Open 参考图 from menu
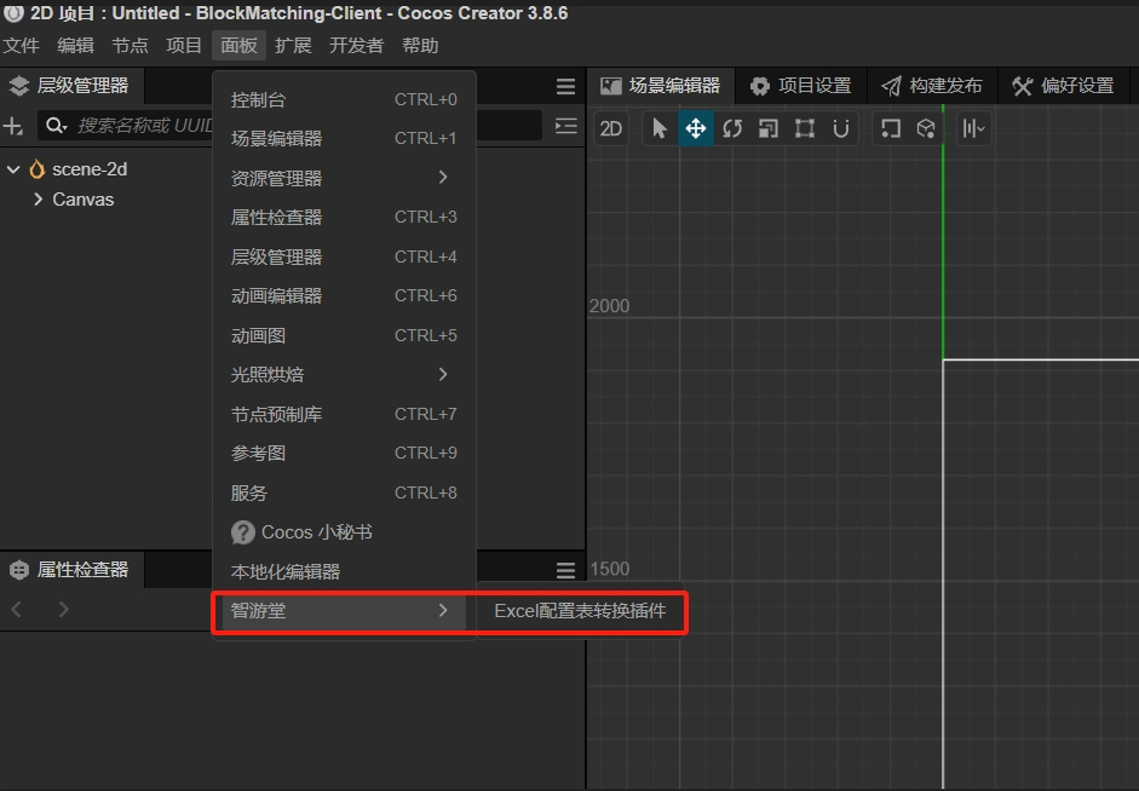Screen dimensions: 1139x791 (x=344, y=454)
